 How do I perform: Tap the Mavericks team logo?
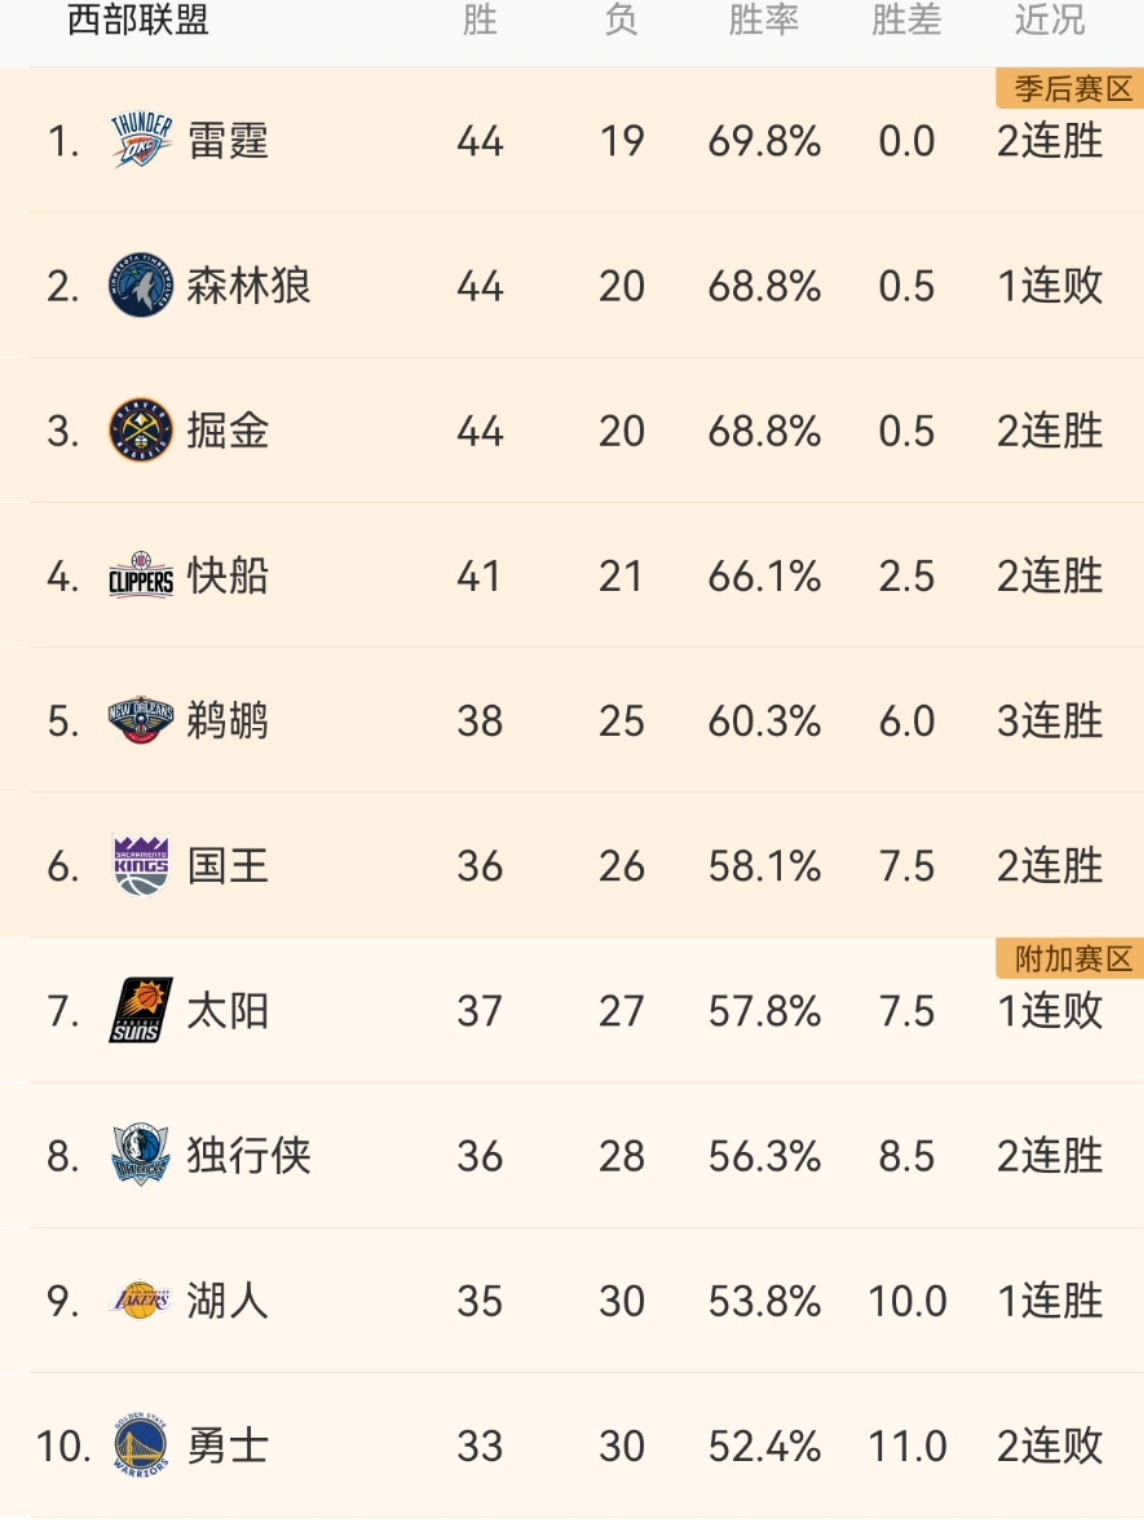click(x=140, y=1155)
